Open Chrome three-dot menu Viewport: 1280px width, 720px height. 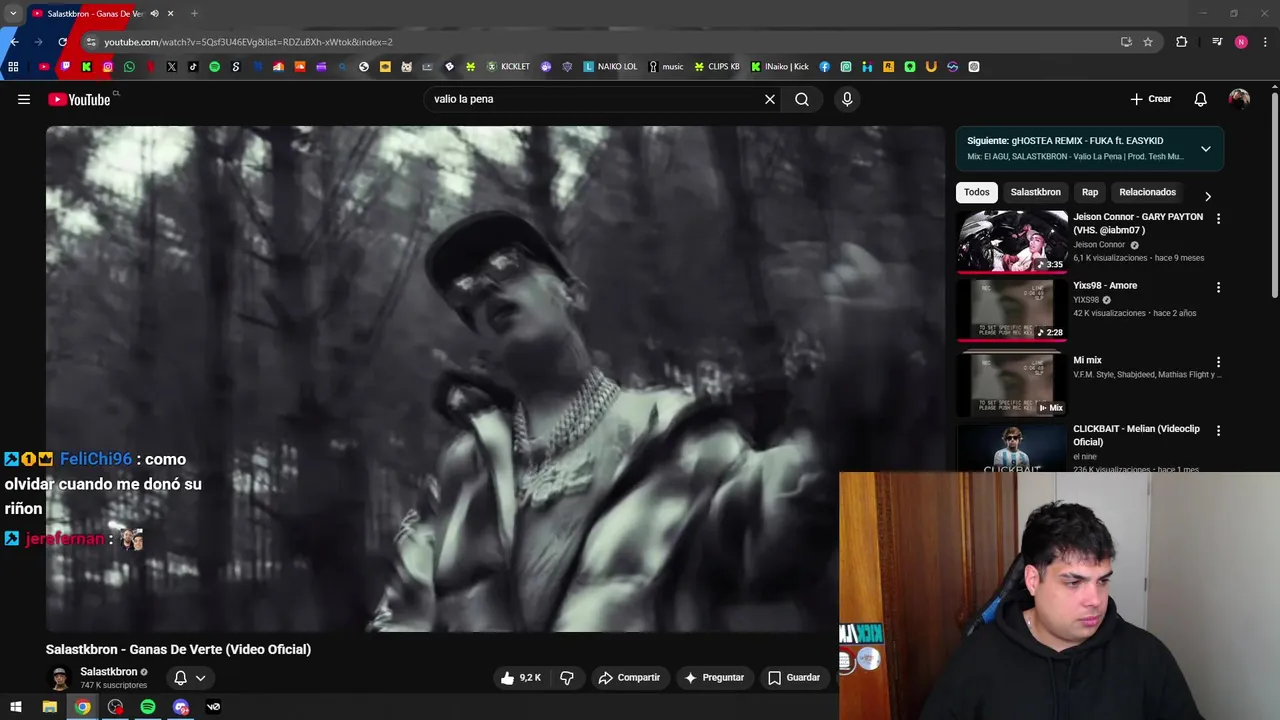coord(1265,42)
